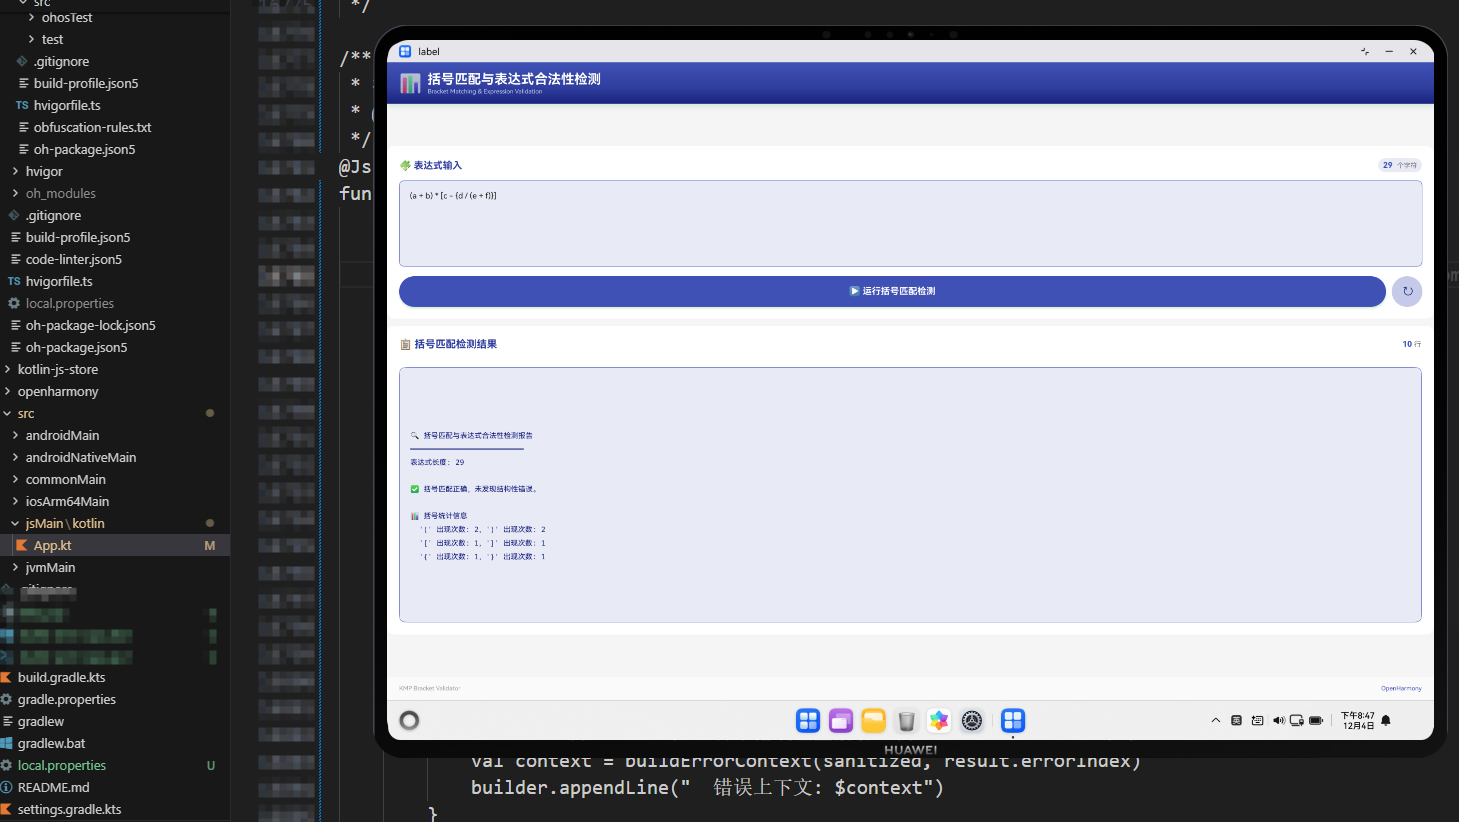Click the bar chart logo in app header

point(410,84)
